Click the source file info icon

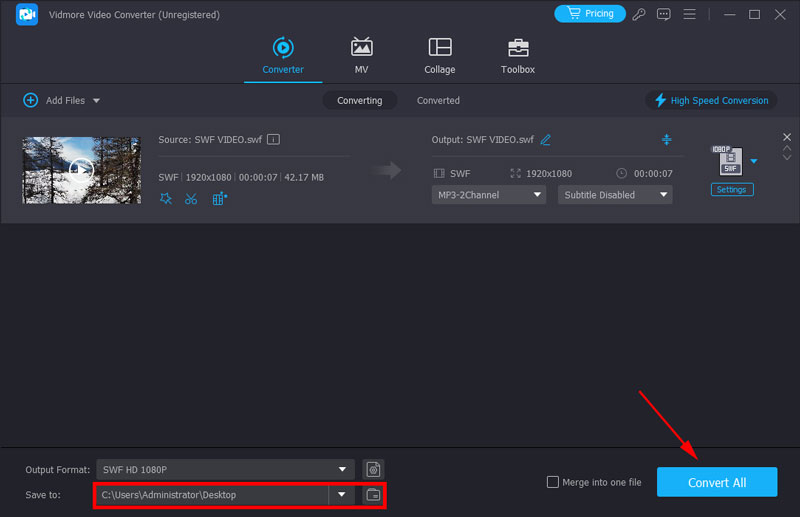coord(273,140)
